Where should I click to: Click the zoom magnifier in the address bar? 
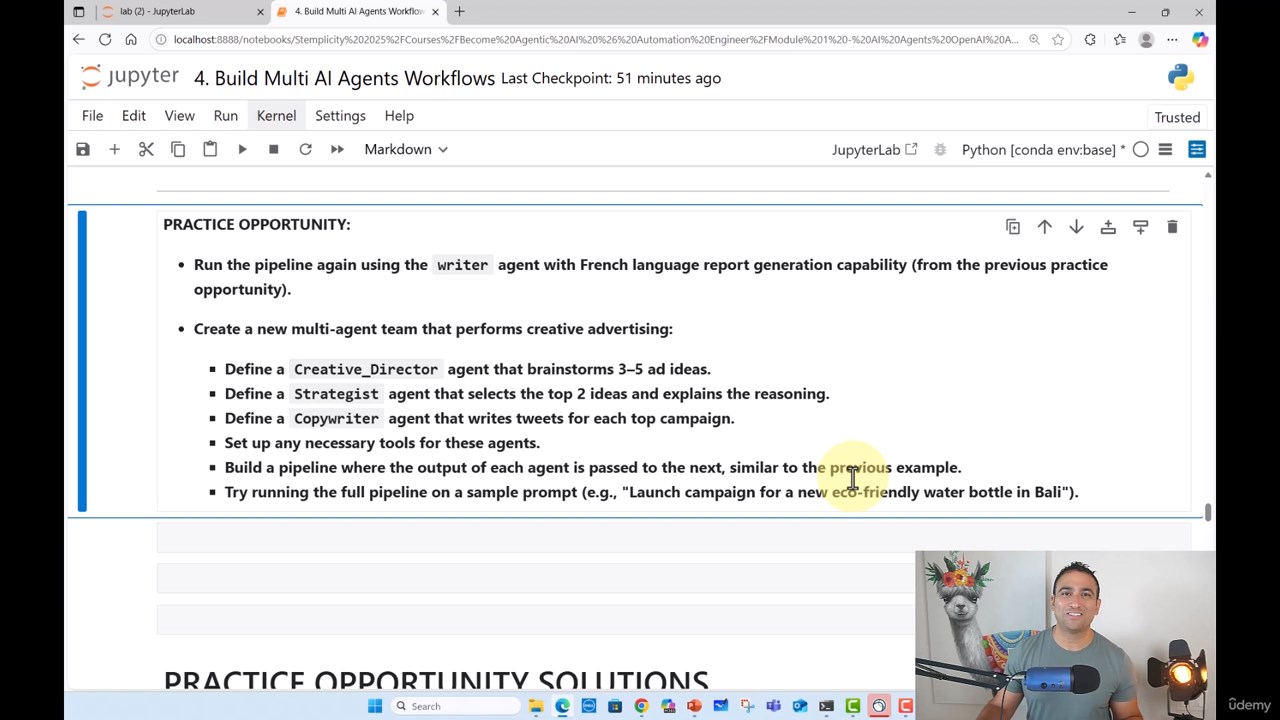coord(1034,40)
